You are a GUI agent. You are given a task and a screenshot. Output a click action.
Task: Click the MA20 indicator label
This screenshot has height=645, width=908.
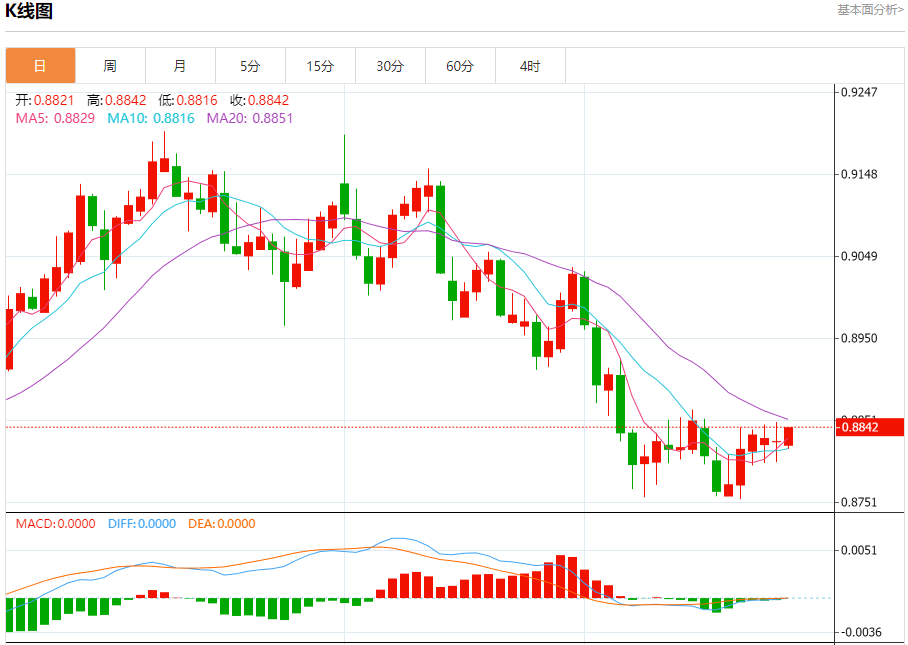point(250,118)
